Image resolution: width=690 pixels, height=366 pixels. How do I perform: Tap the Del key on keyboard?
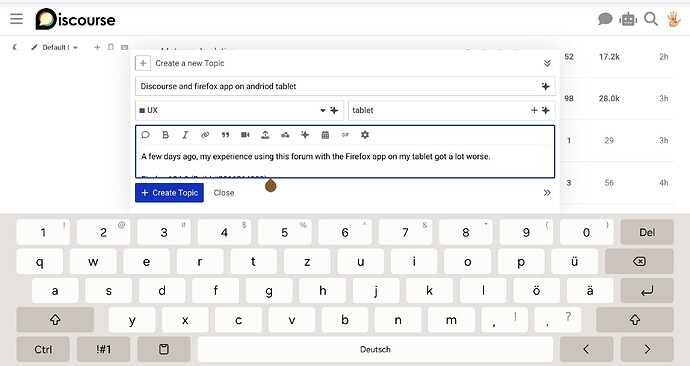647,232
